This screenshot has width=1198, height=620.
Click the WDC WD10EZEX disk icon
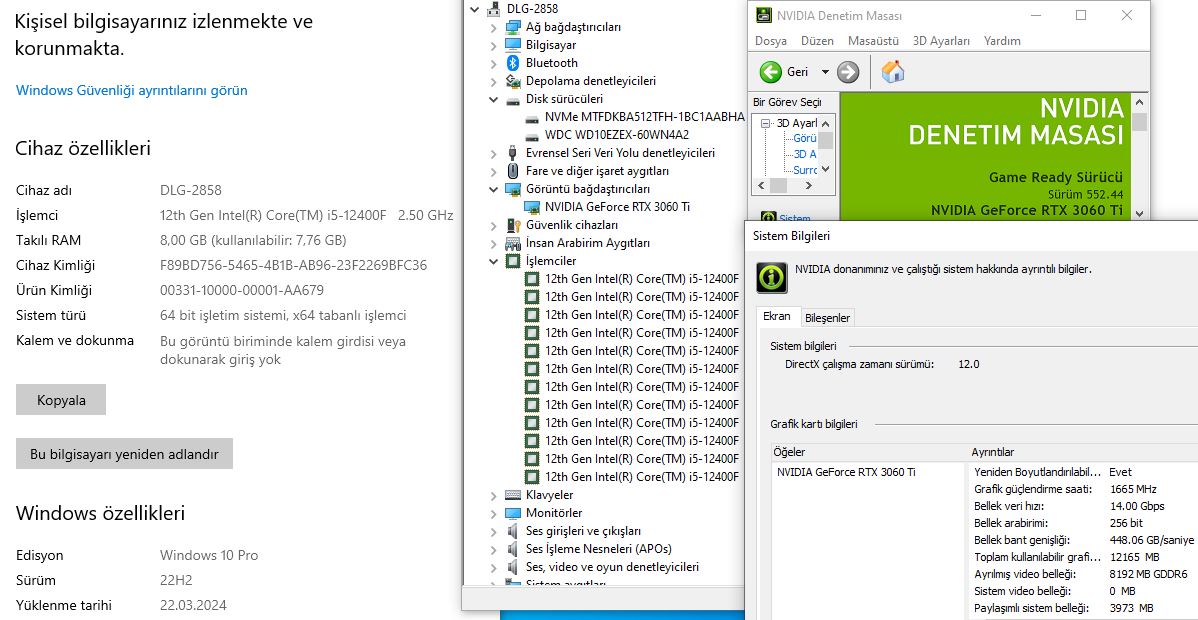[x=532, y=135]
